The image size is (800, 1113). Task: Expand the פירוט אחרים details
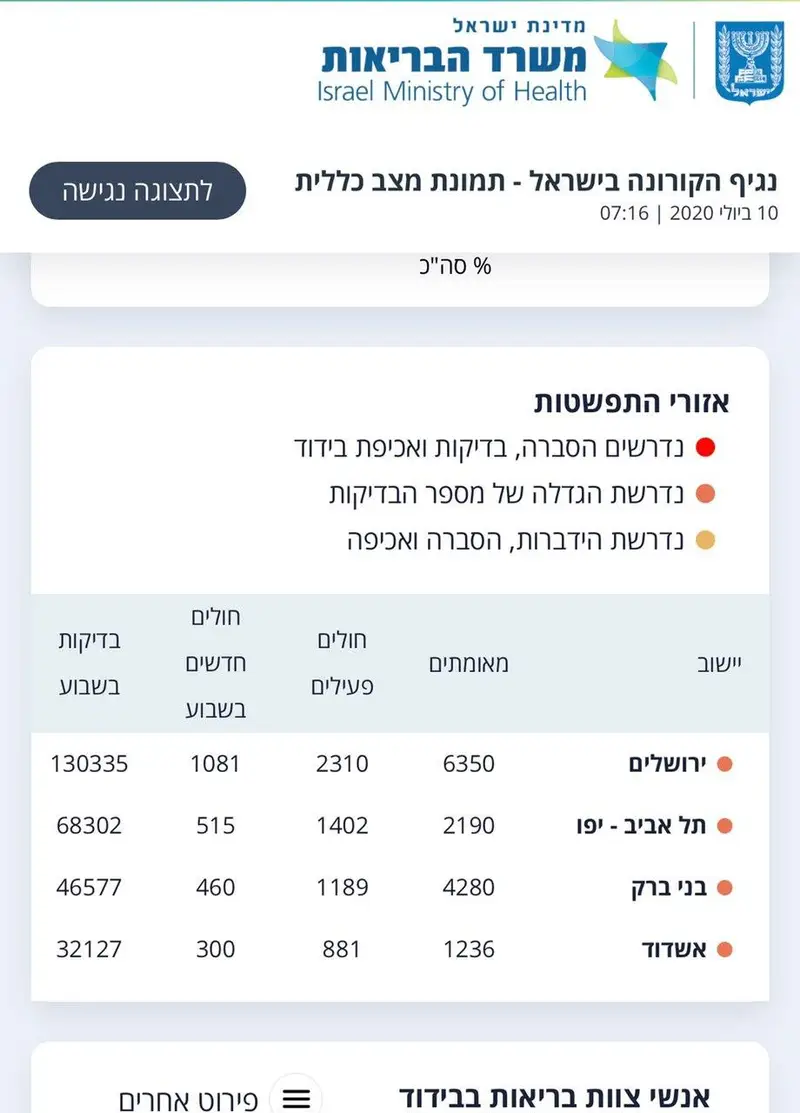tap(188, 1100)
